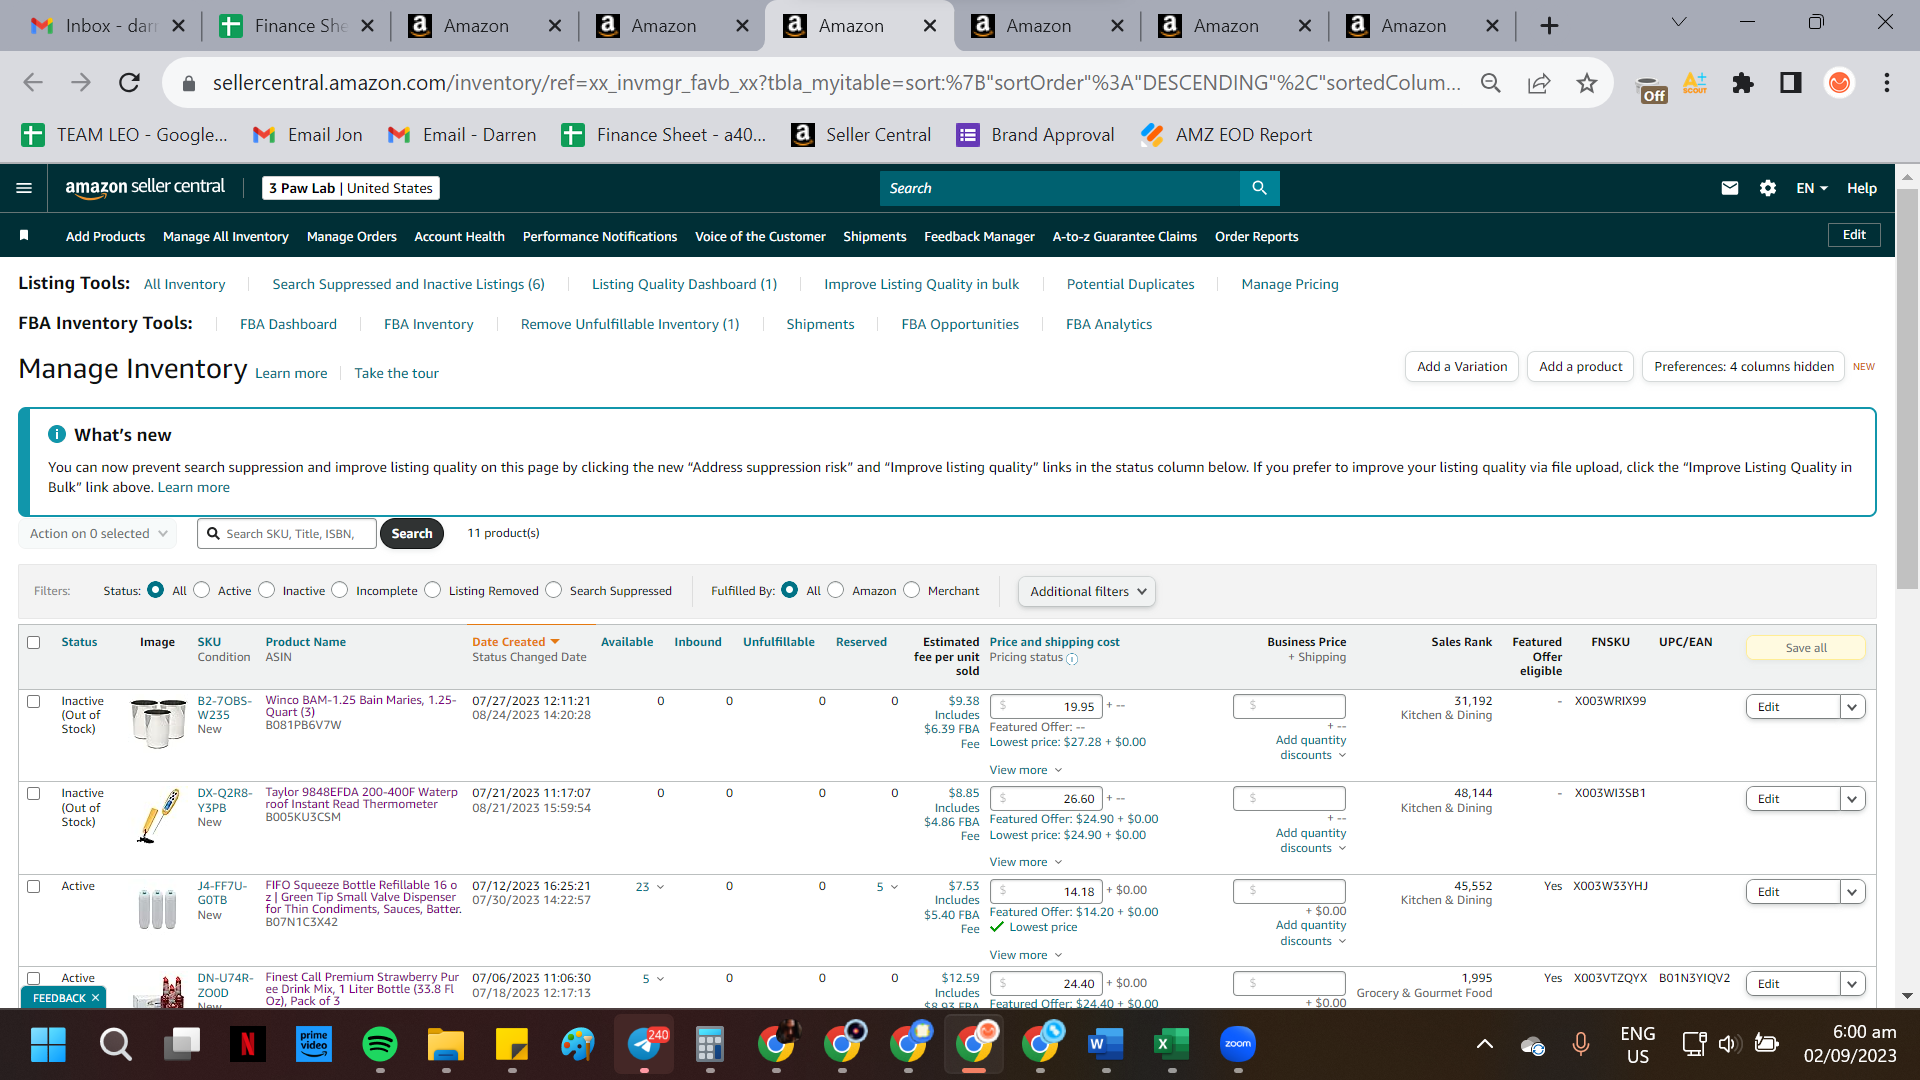Open the Seller Central hamburger menu
Image resolution: width=1920 pixels, height=1080 pixels.
24,188
